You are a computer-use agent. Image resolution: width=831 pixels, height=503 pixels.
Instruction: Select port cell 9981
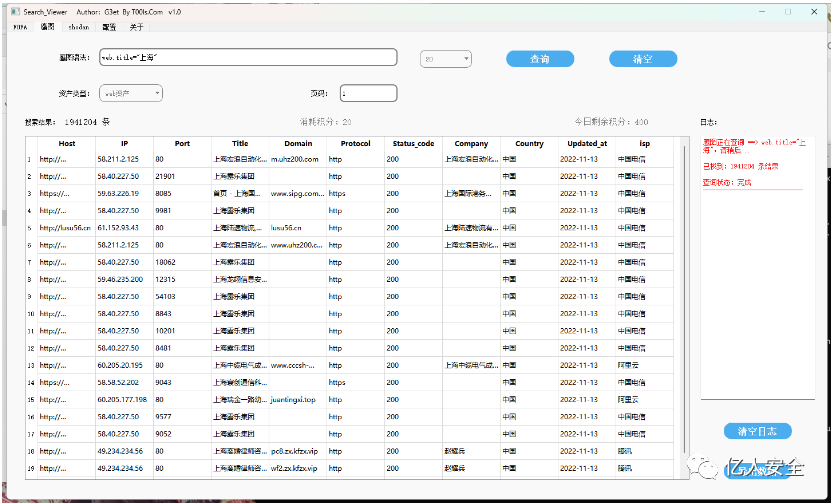182,210
